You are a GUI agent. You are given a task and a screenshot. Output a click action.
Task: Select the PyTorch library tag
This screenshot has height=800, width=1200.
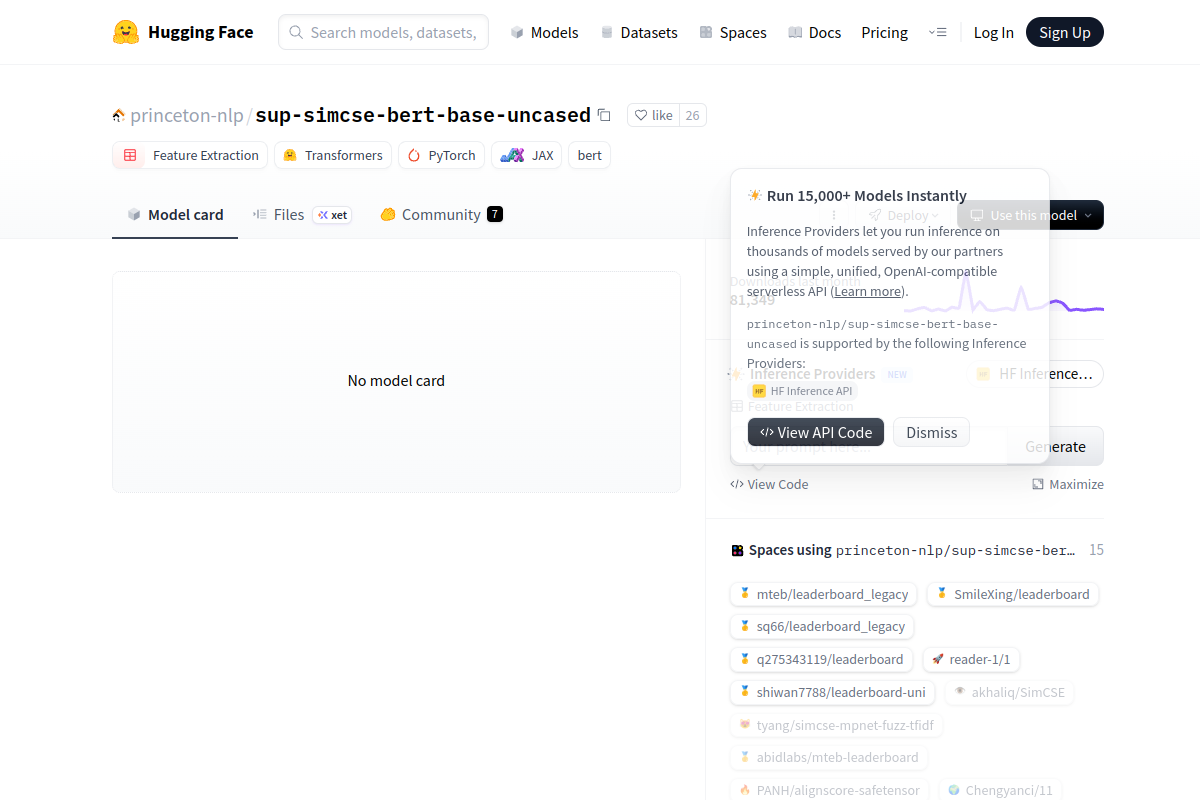[x=441, y=155]
